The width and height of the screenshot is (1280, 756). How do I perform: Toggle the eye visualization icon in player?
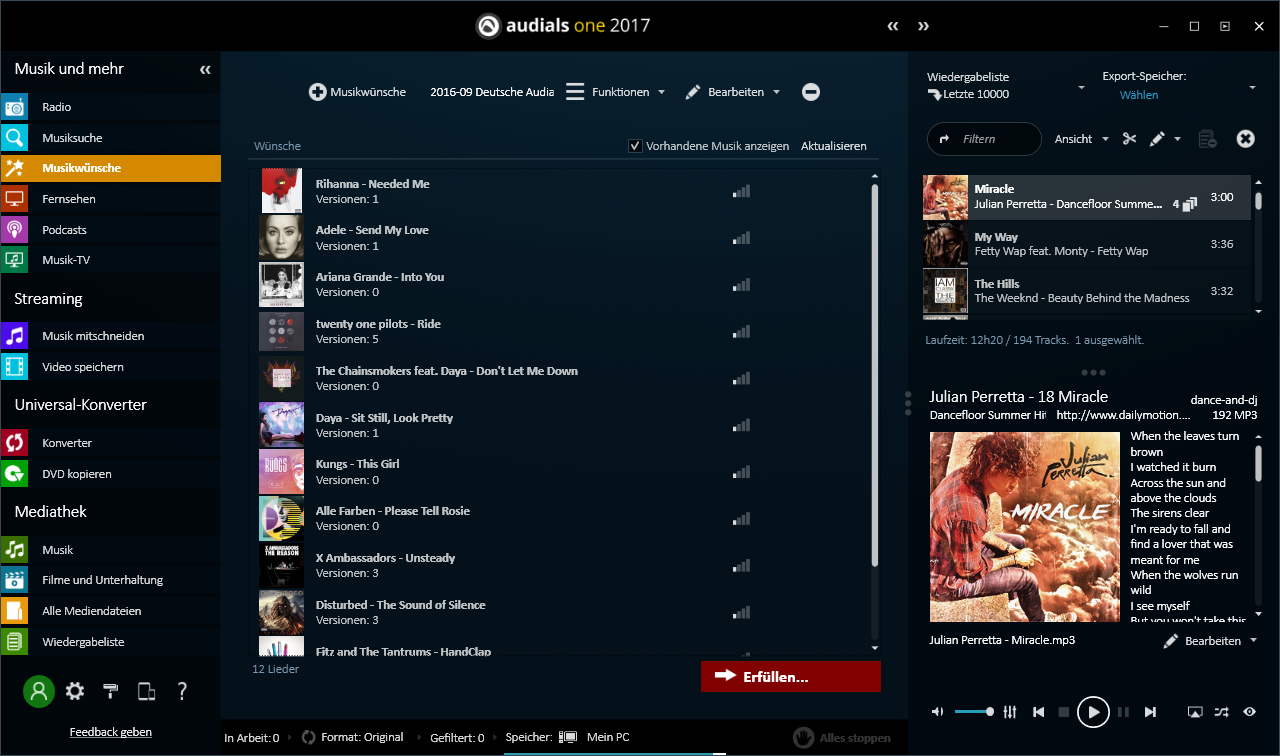[1249, 711]
